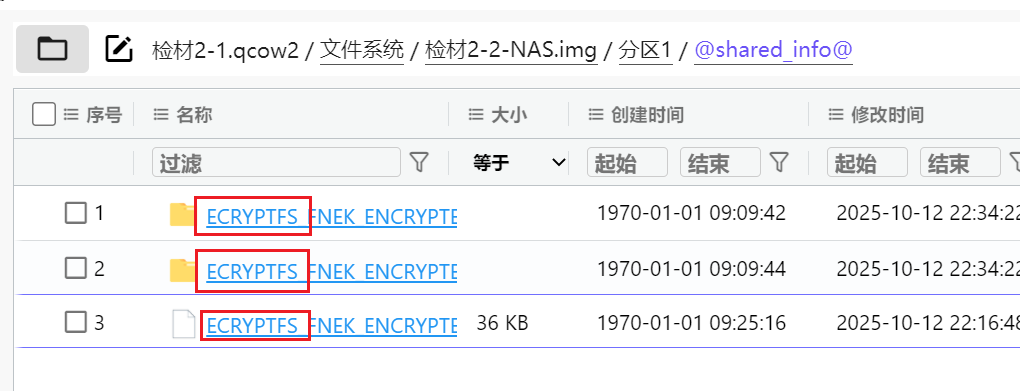Toggle the select-all checkbox in header

point(44,115)
